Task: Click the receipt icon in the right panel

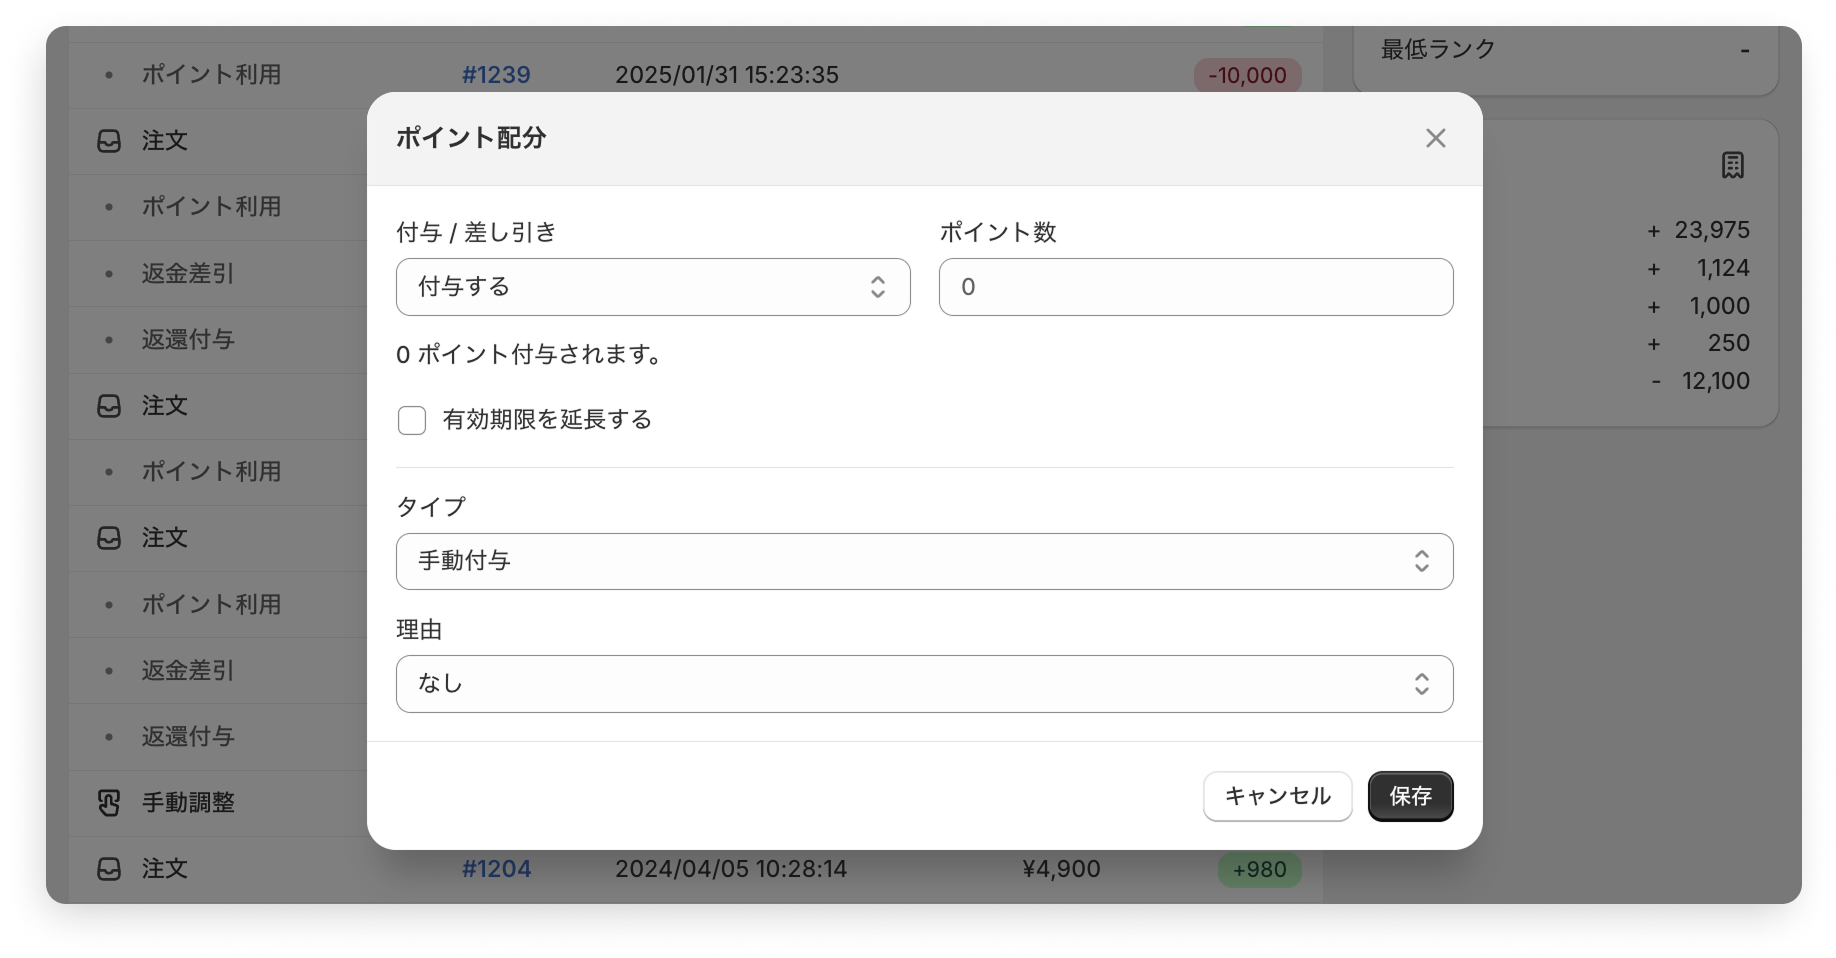Action: coord(1732,165)
